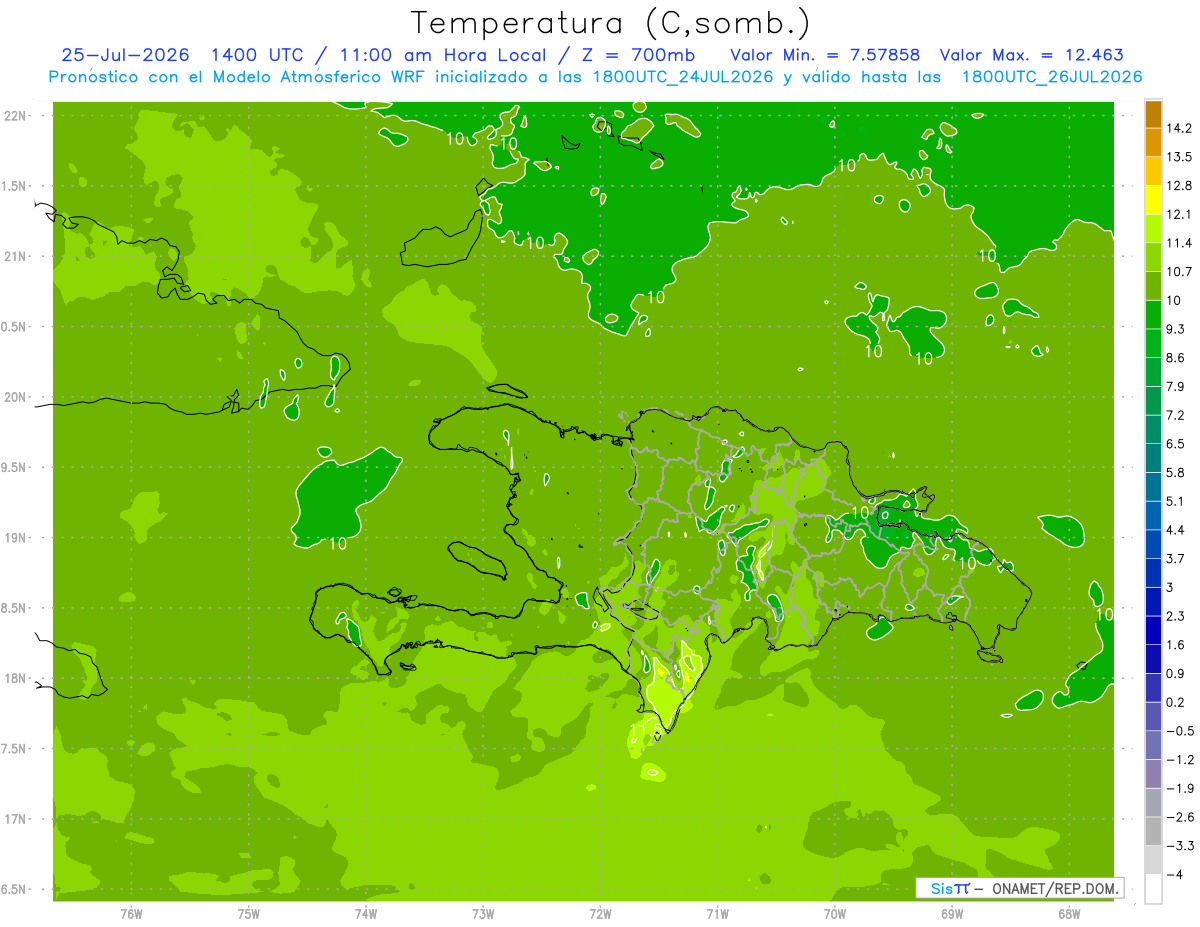This screenshot has width=1200, height=927.
Task: Pick the yellow swatch between 12.8 and 12.1
Action: tap(1153, 200)
